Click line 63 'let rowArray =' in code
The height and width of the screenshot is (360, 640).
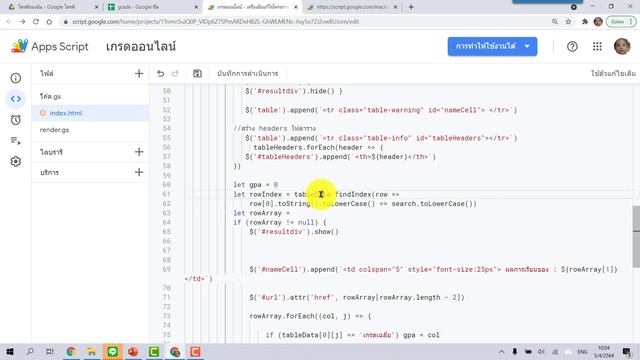tap(261, 213)
